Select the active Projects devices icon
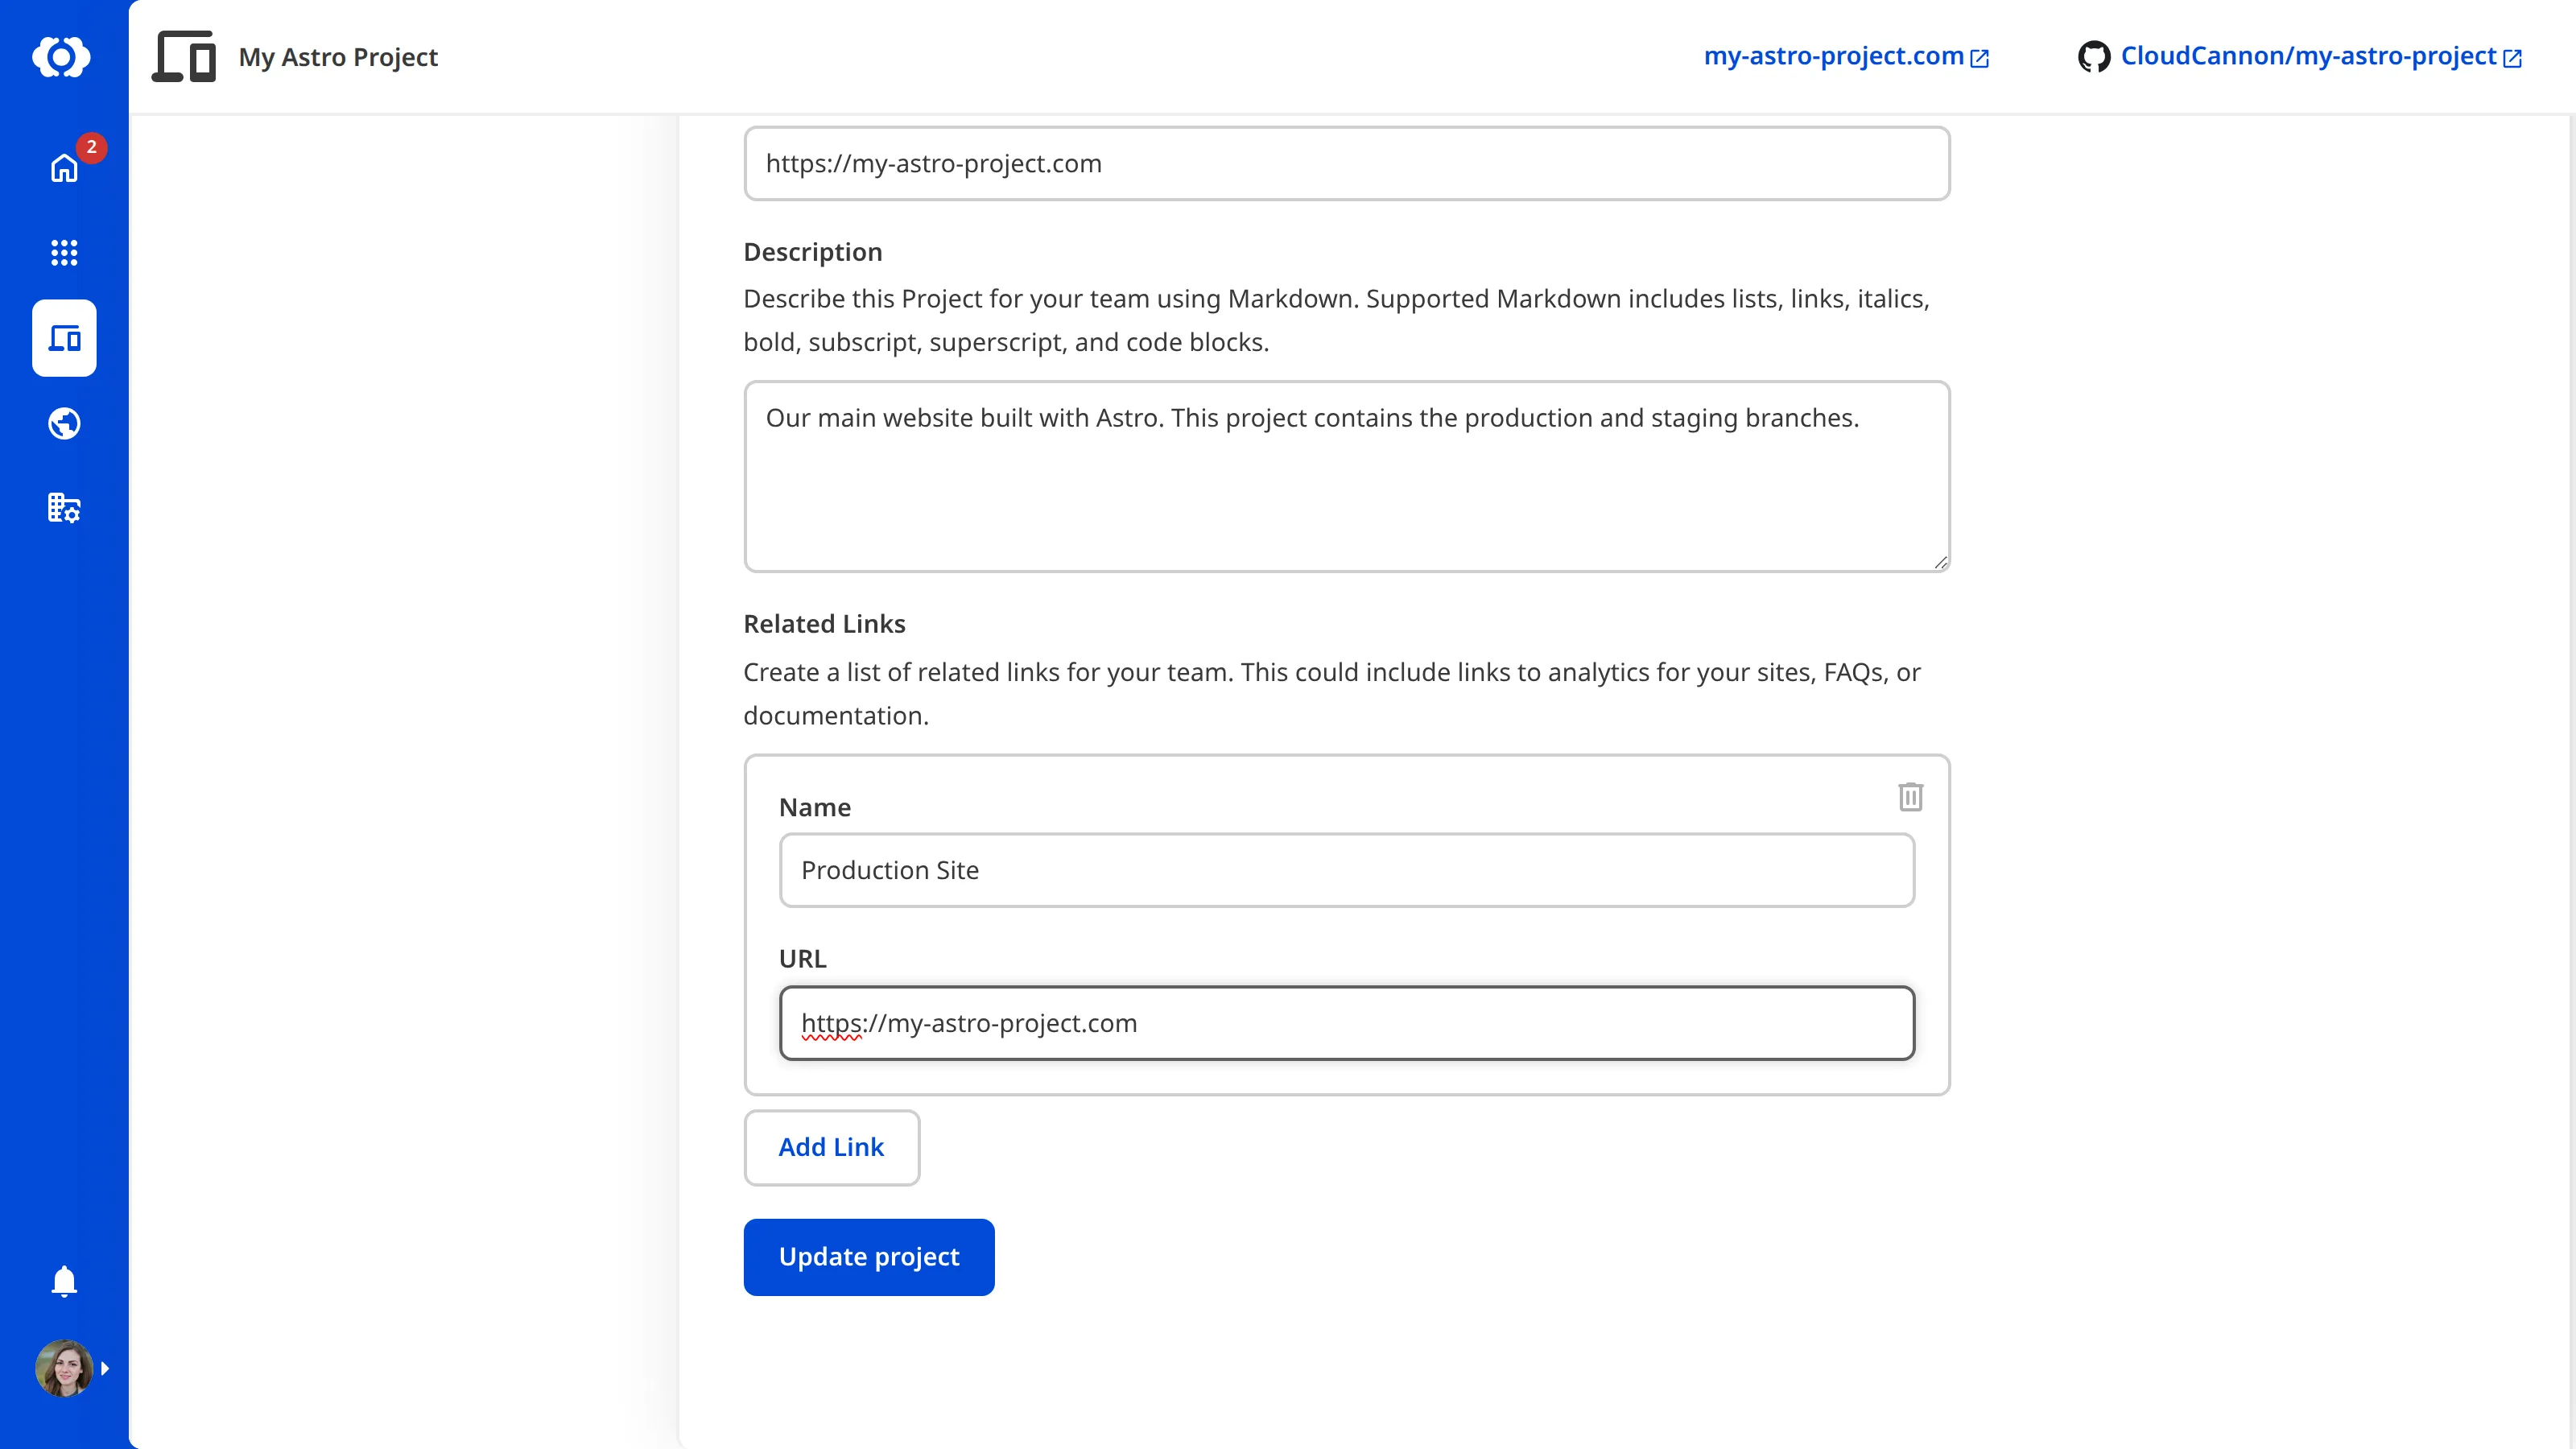The height and width of the screenshot is (1449, 2576). (63, 338)
